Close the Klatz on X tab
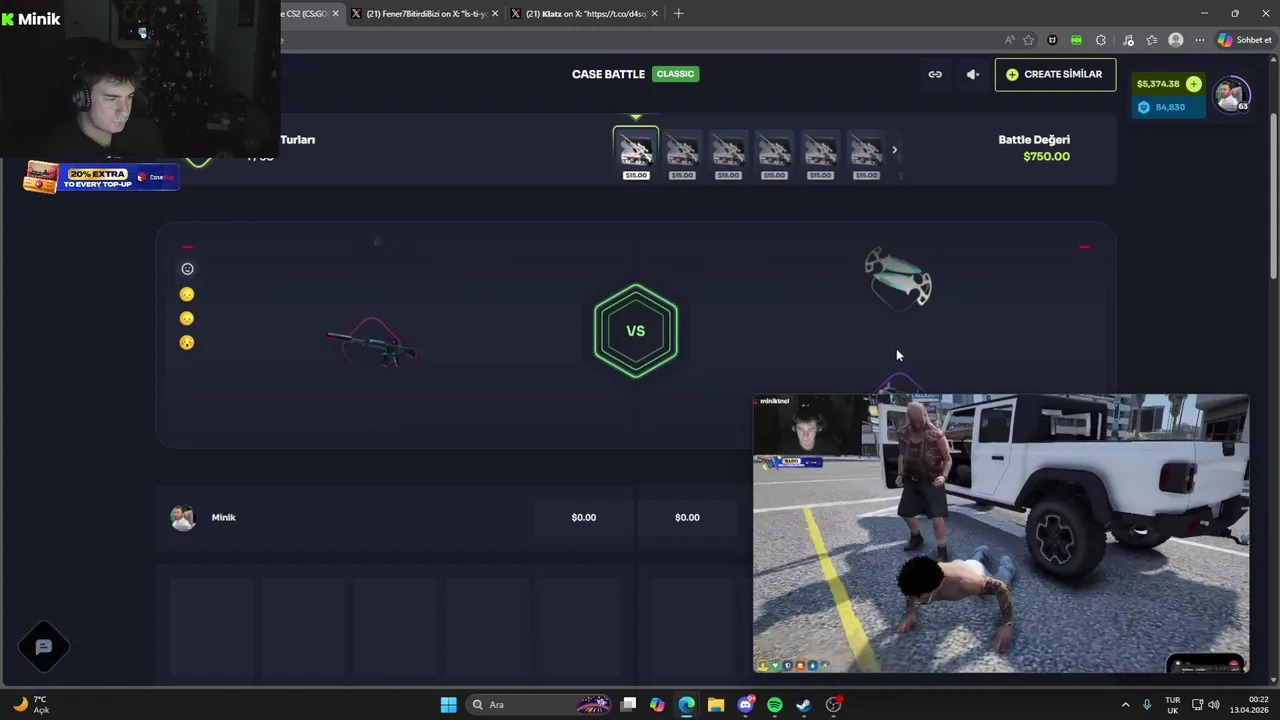The image size is (1280, 720). coord(655,14)
